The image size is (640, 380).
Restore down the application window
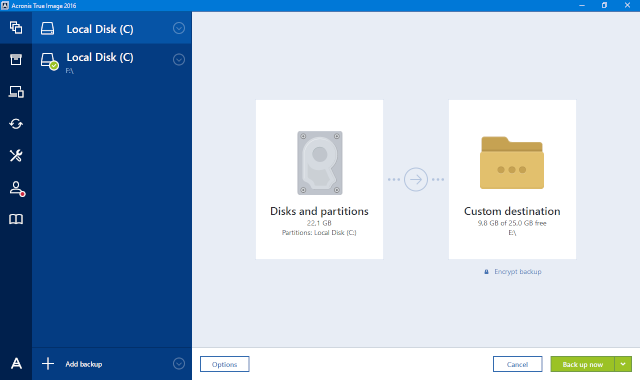coord(604,5)
